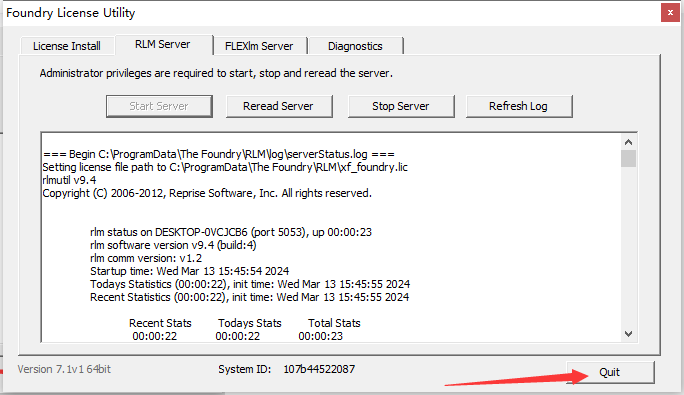Switch to the License Install tab

click(67, 46)
